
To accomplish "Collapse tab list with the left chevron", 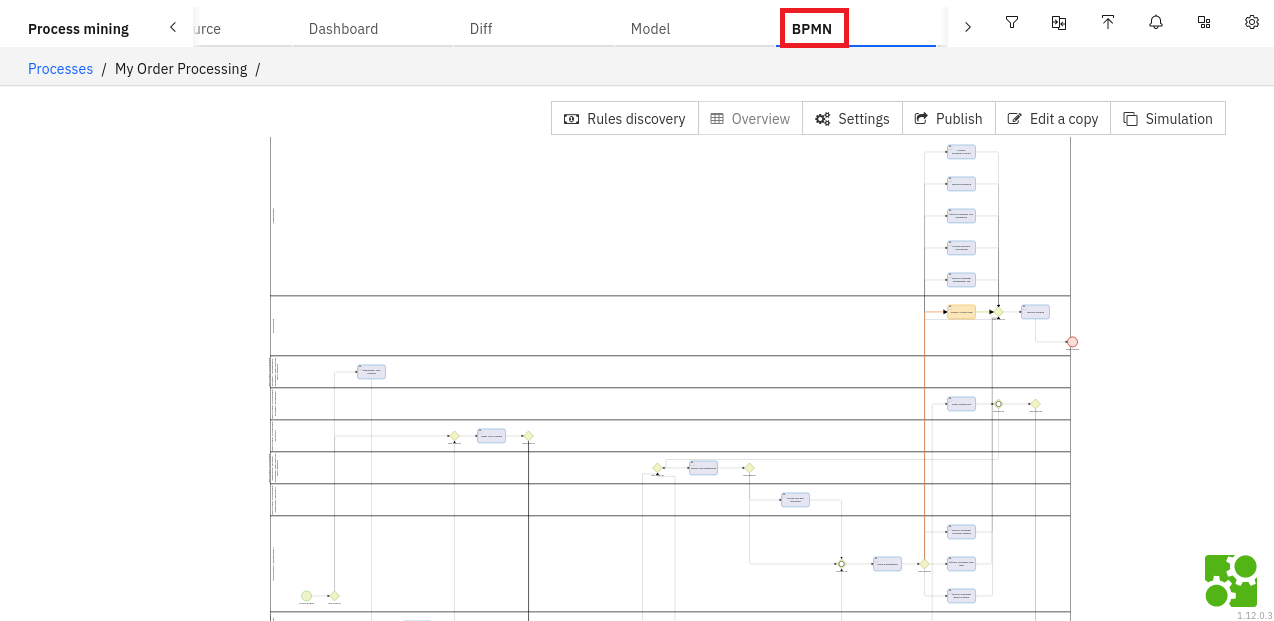I will pos(172,27).
